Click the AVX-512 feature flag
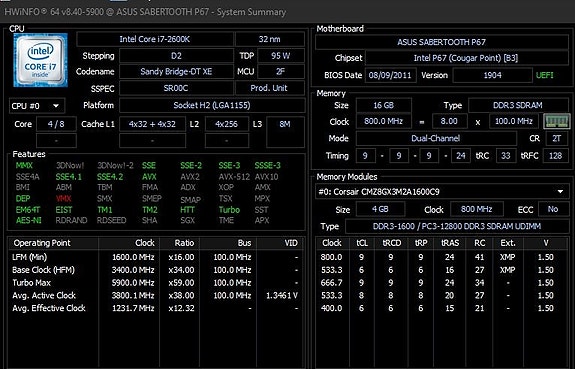The height and width of the screenshot is (369, 575). 234,177
